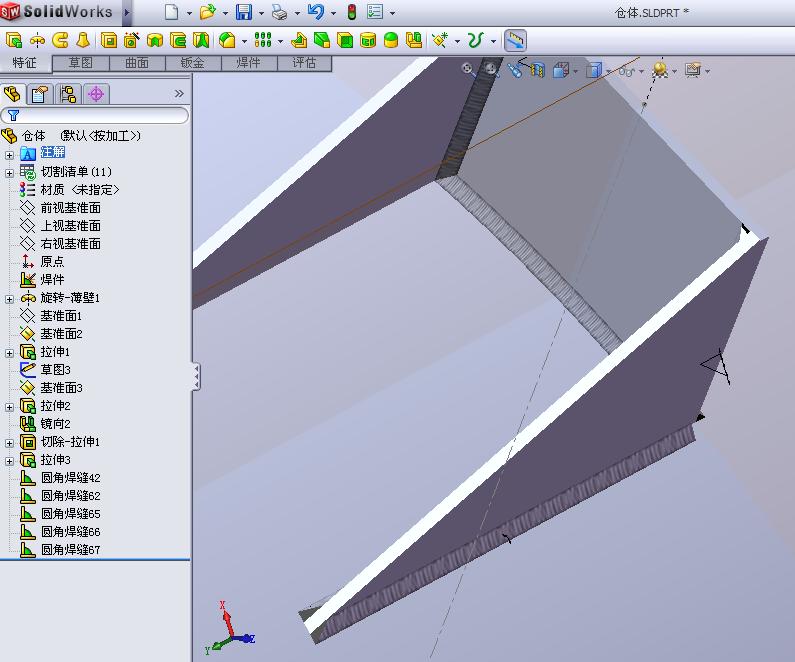Click the Shell feature icon

pos(345,40)
